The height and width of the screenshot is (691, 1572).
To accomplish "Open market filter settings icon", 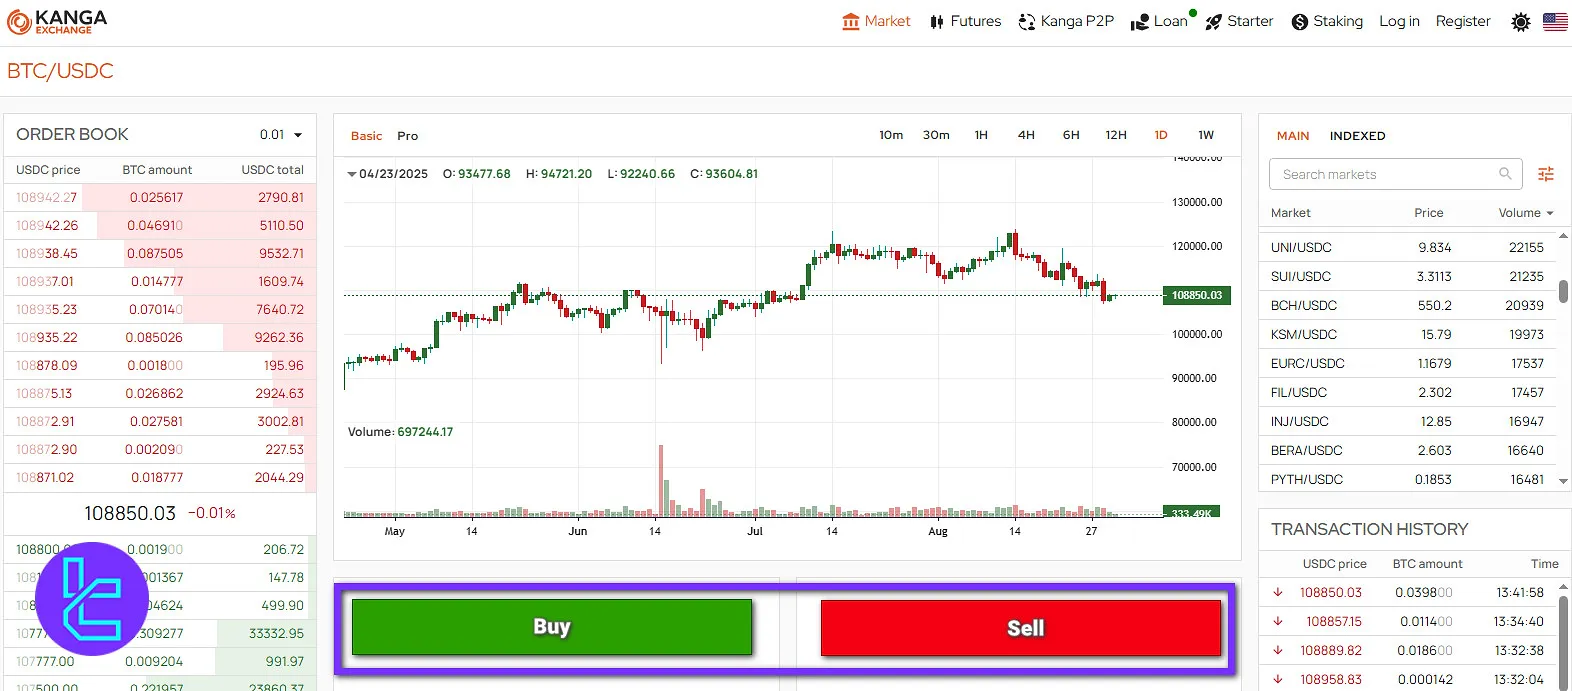I will (x=1546, y=174).
